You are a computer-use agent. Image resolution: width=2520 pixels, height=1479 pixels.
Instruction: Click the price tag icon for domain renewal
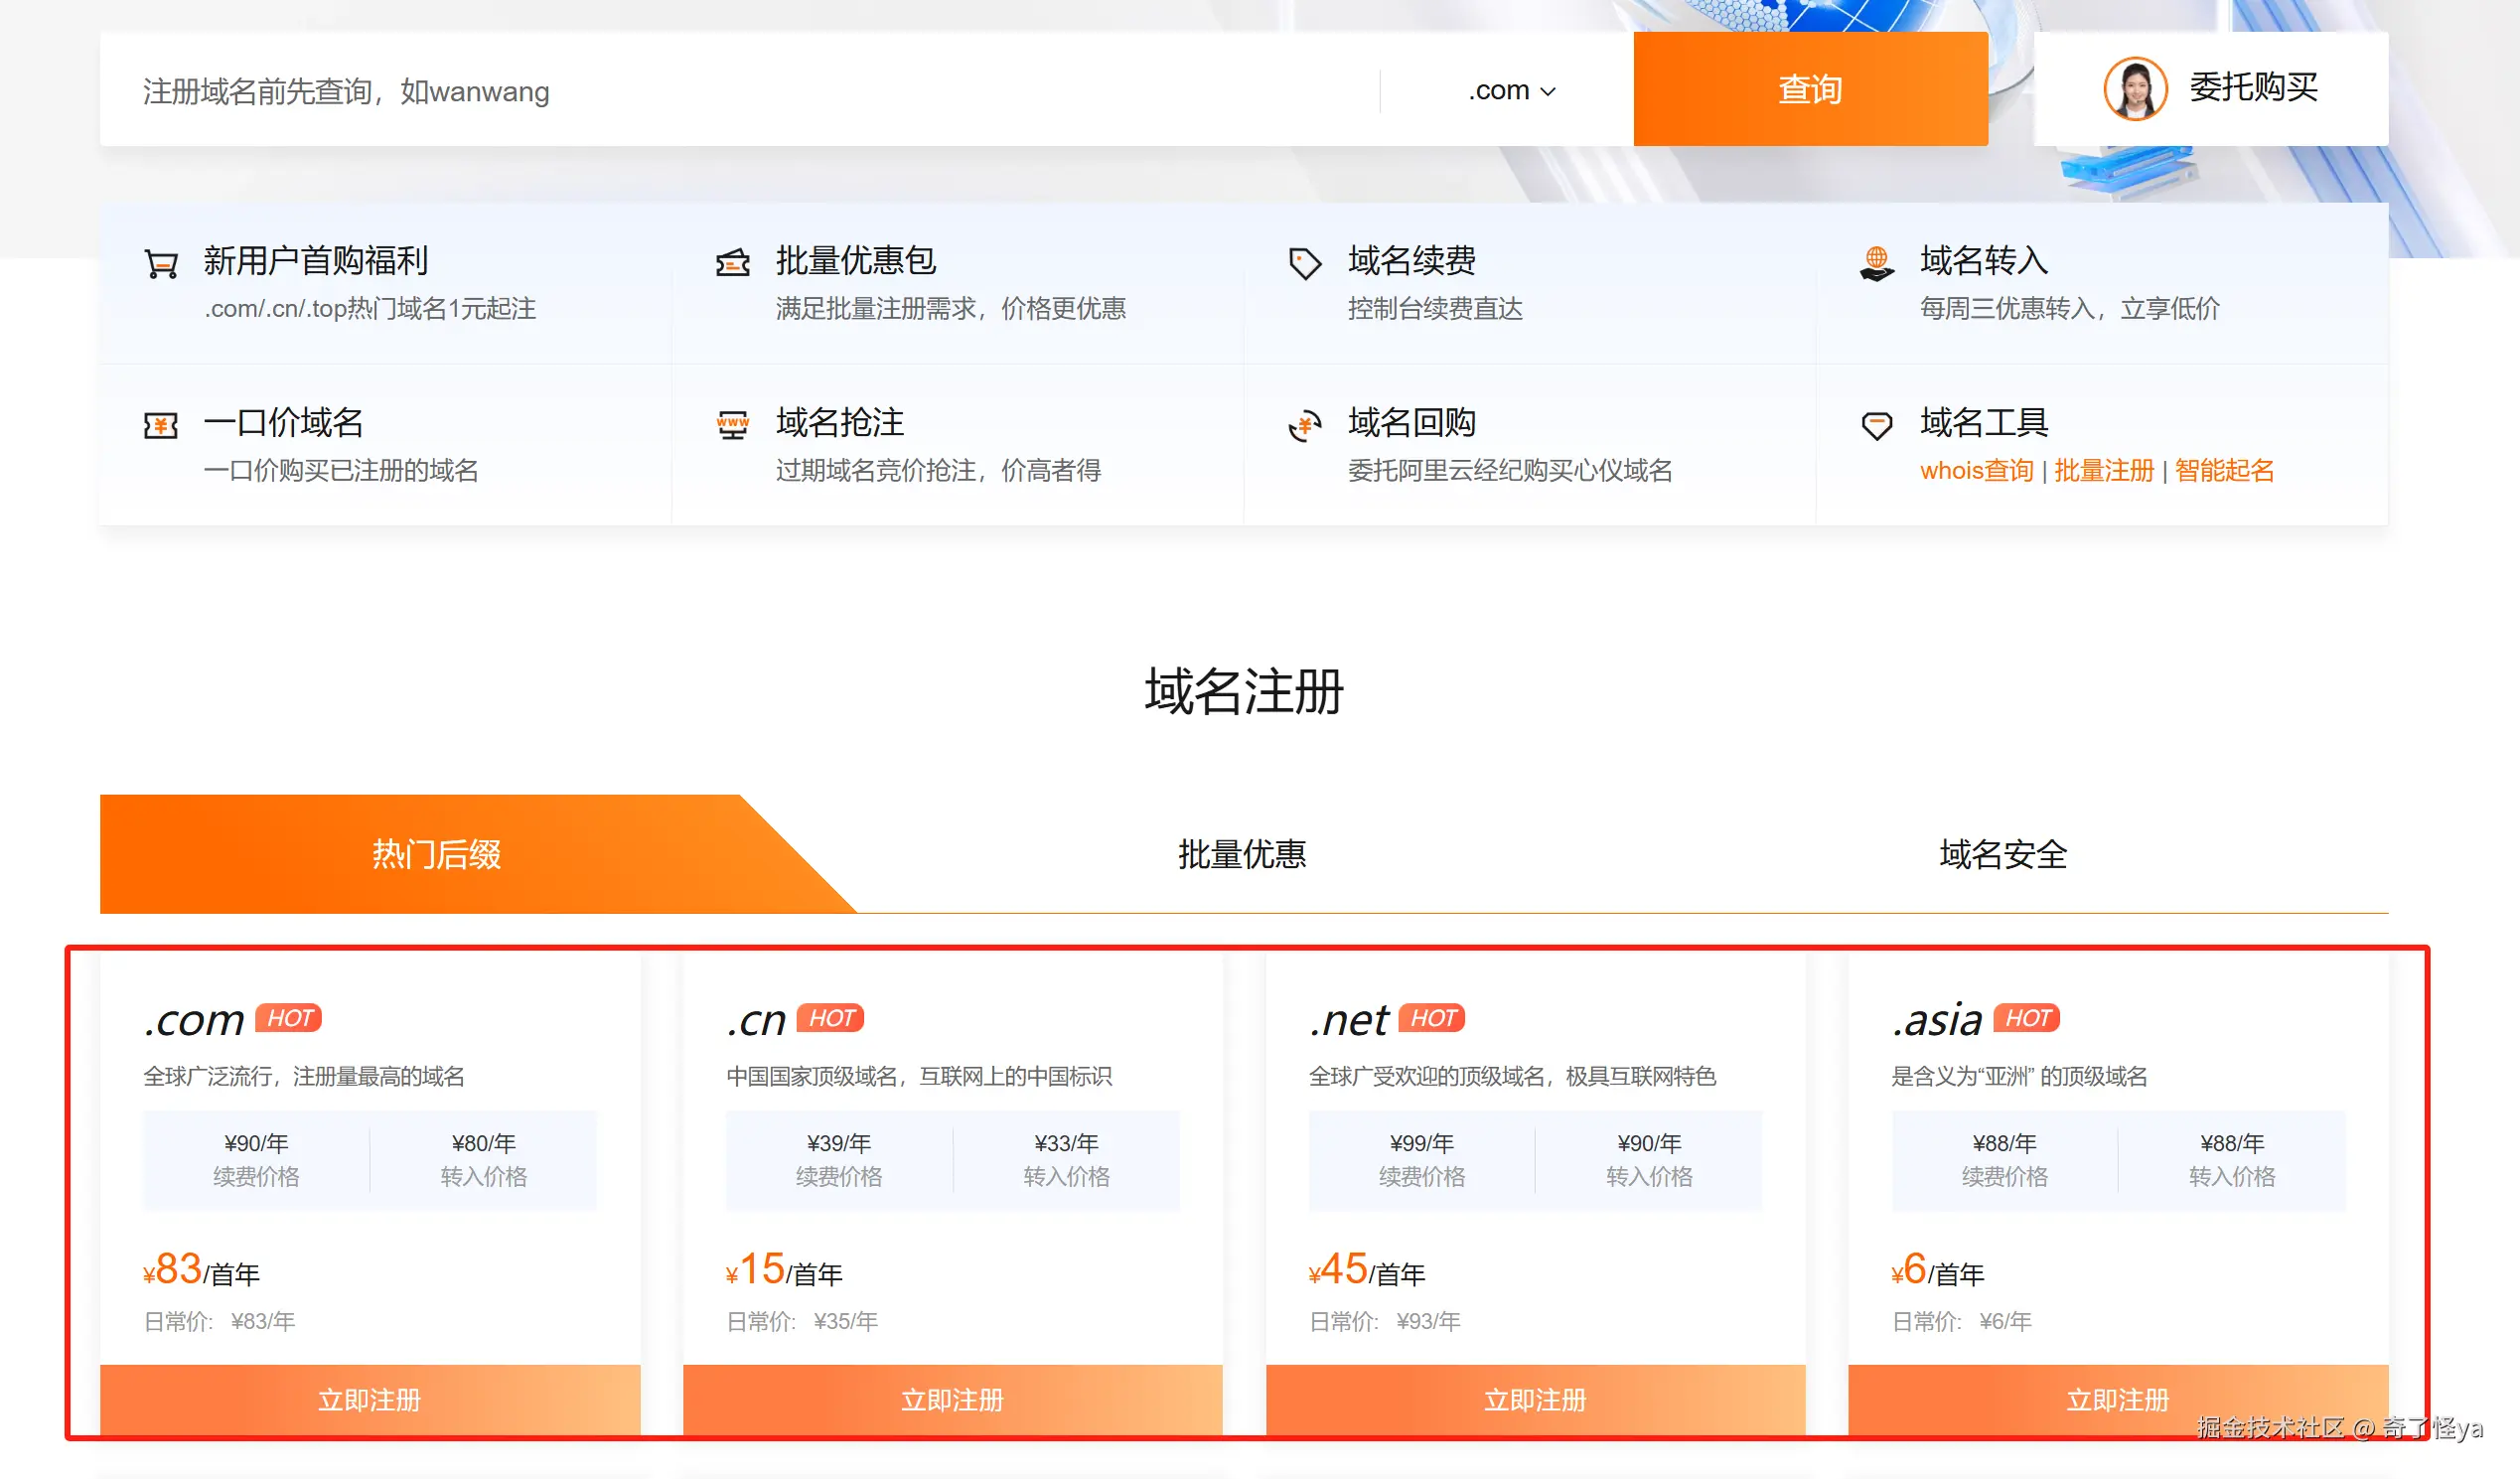1304,264
